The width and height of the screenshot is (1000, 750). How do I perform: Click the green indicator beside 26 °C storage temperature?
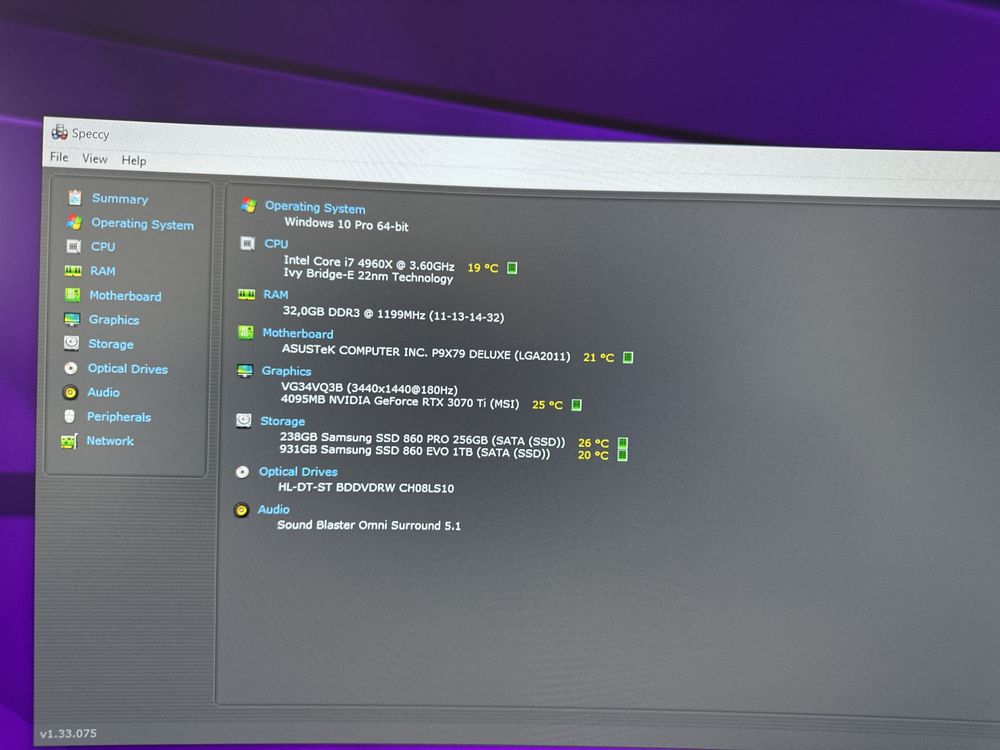coord(623,443)
